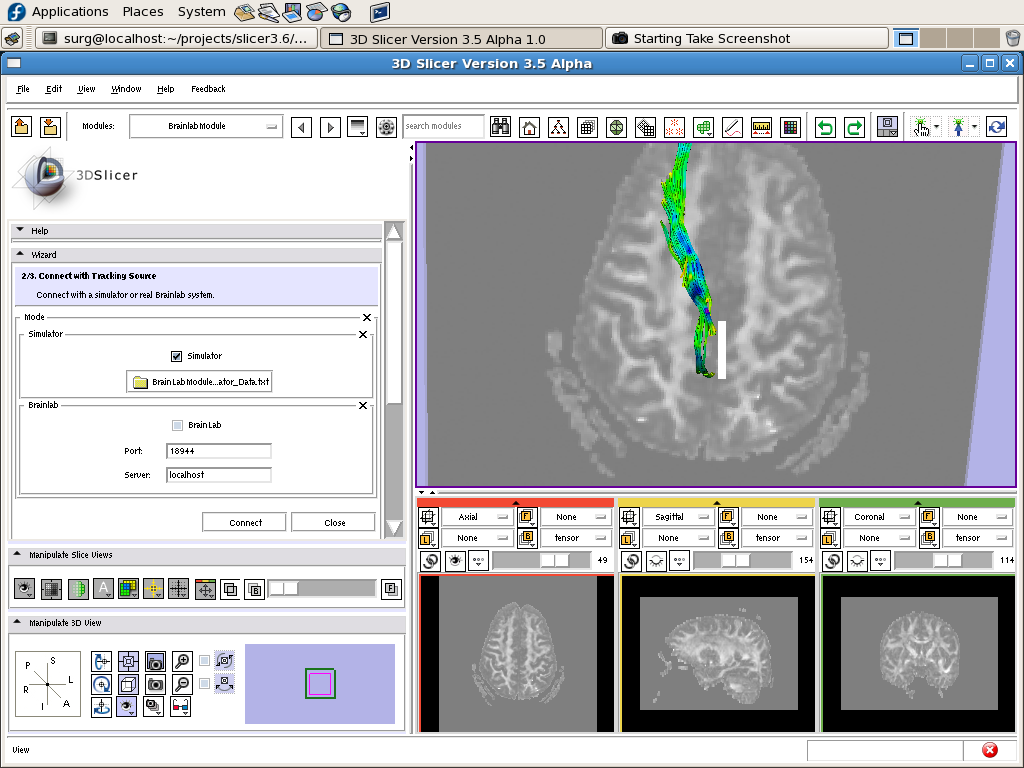Toggle Axial slice visibility eye icon

[455, 562]
